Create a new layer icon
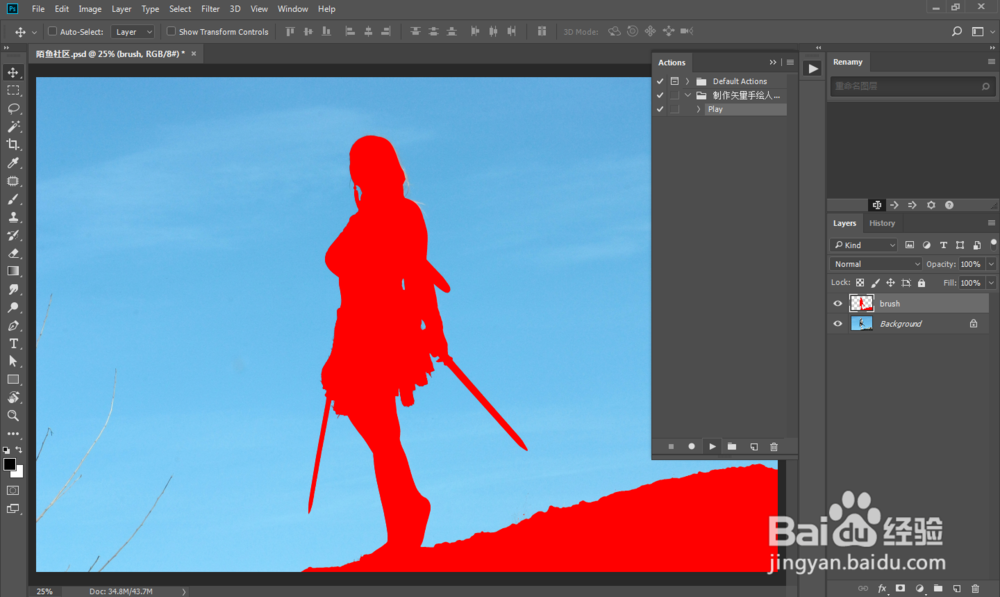The width and height of the screenshot is (1000, 597). tap(957, 588)
